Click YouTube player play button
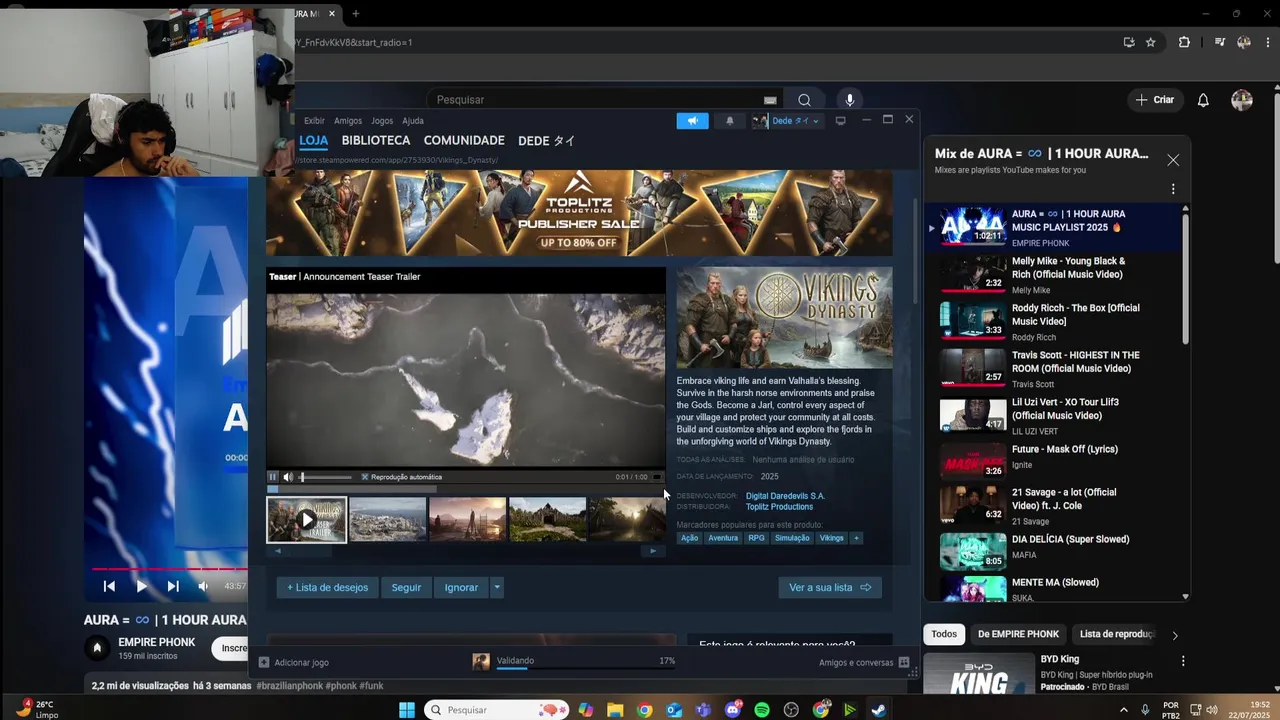 pyautogui.click(x=141, y=586)
